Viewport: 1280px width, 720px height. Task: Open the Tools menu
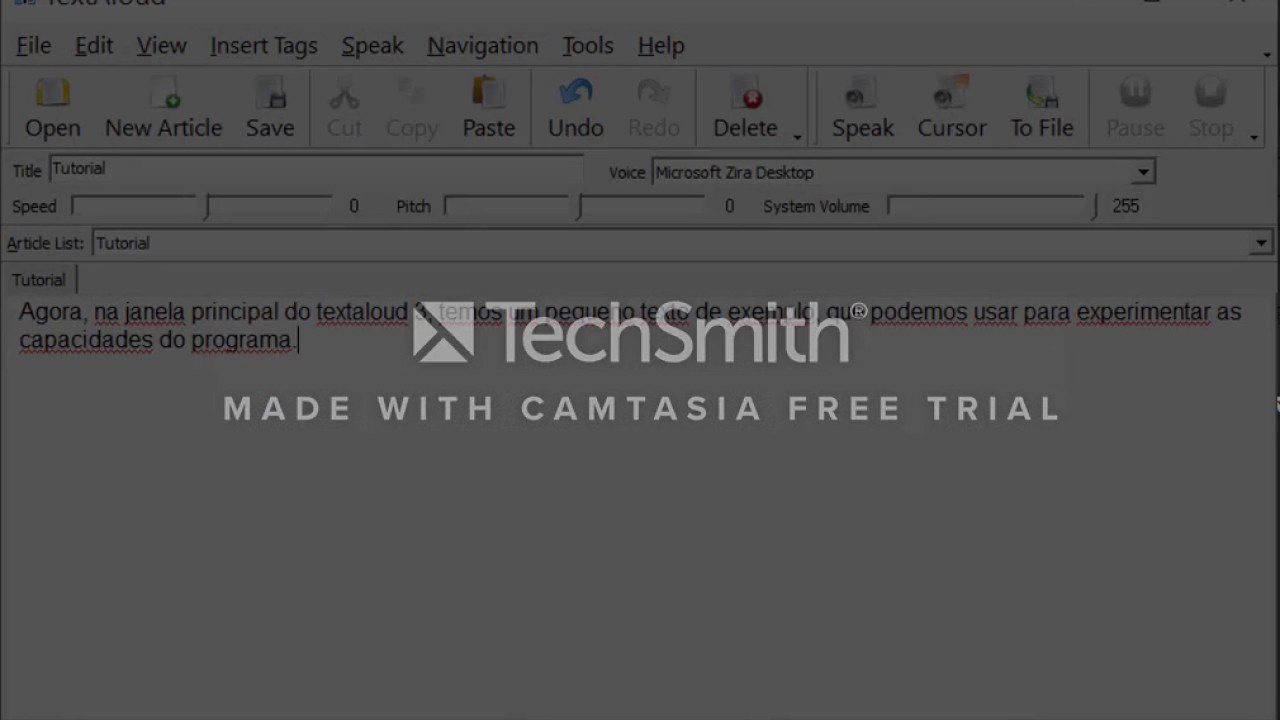point(587,45)
